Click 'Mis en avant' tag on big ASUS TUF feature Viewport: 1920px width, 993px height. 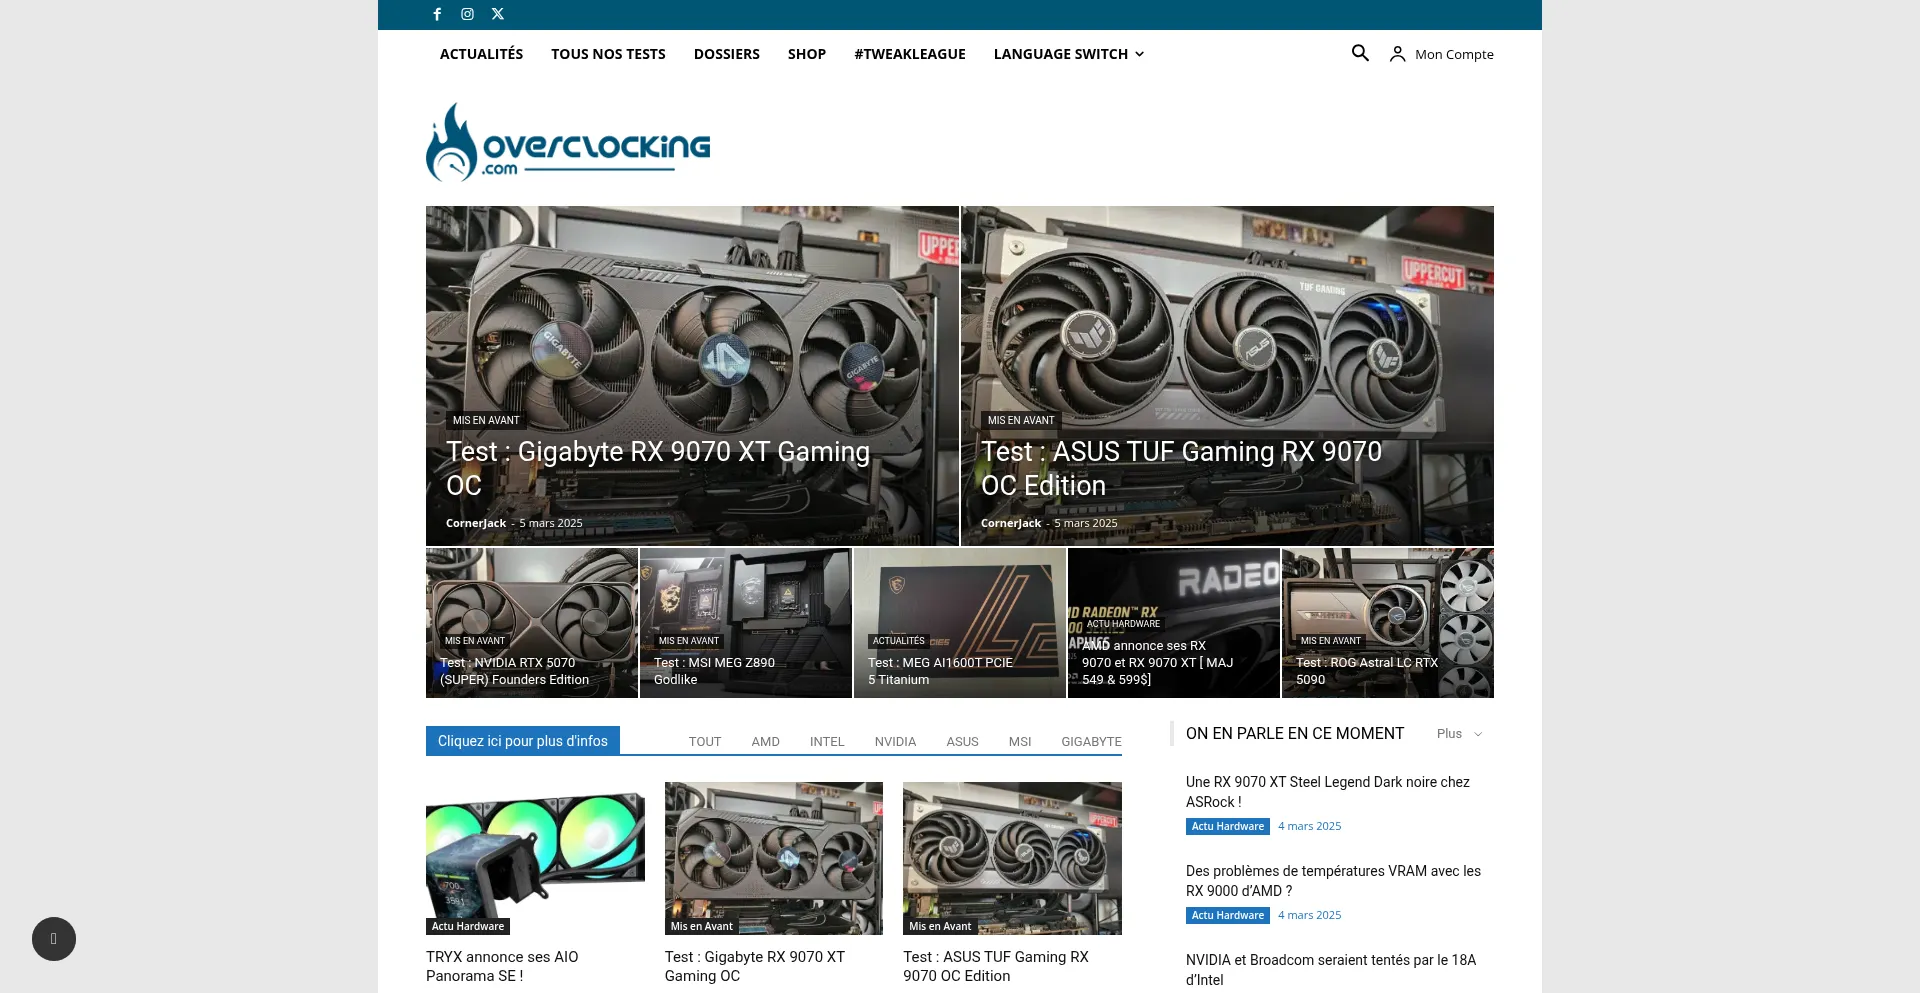coord(1021,420)
